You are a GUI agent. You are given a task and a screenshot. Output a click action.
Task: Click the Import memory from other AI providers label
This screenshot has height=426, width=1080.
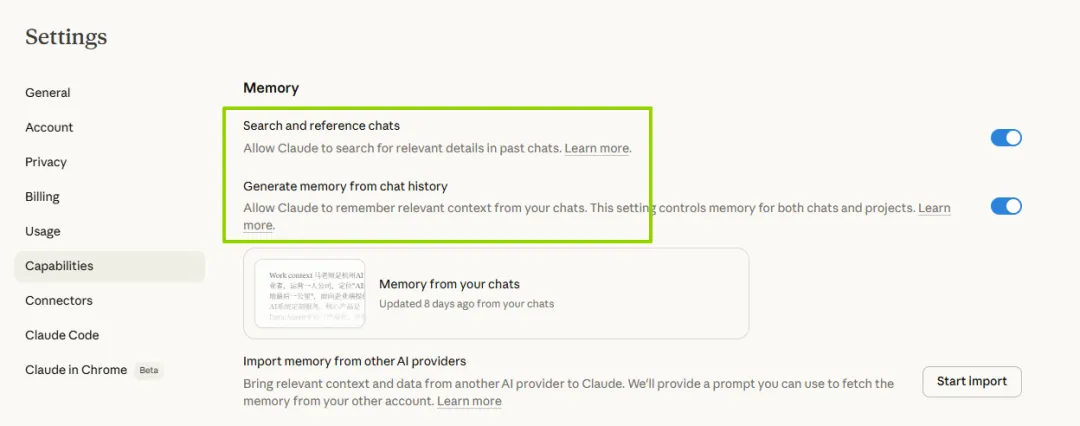355,361
